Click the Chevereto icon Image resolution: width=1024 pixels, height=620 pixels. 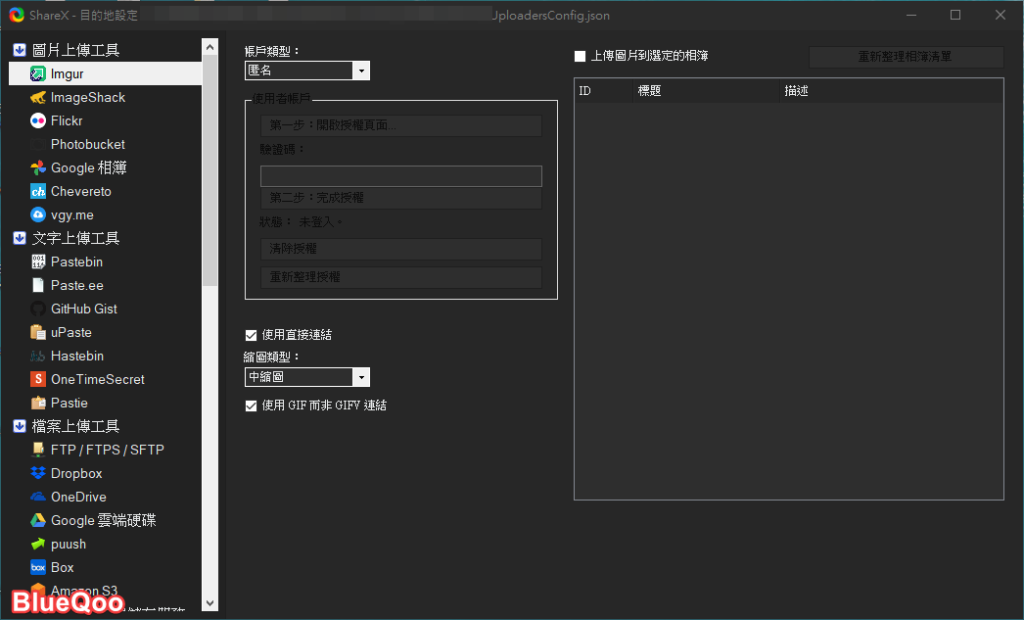(x=38, y=191)
